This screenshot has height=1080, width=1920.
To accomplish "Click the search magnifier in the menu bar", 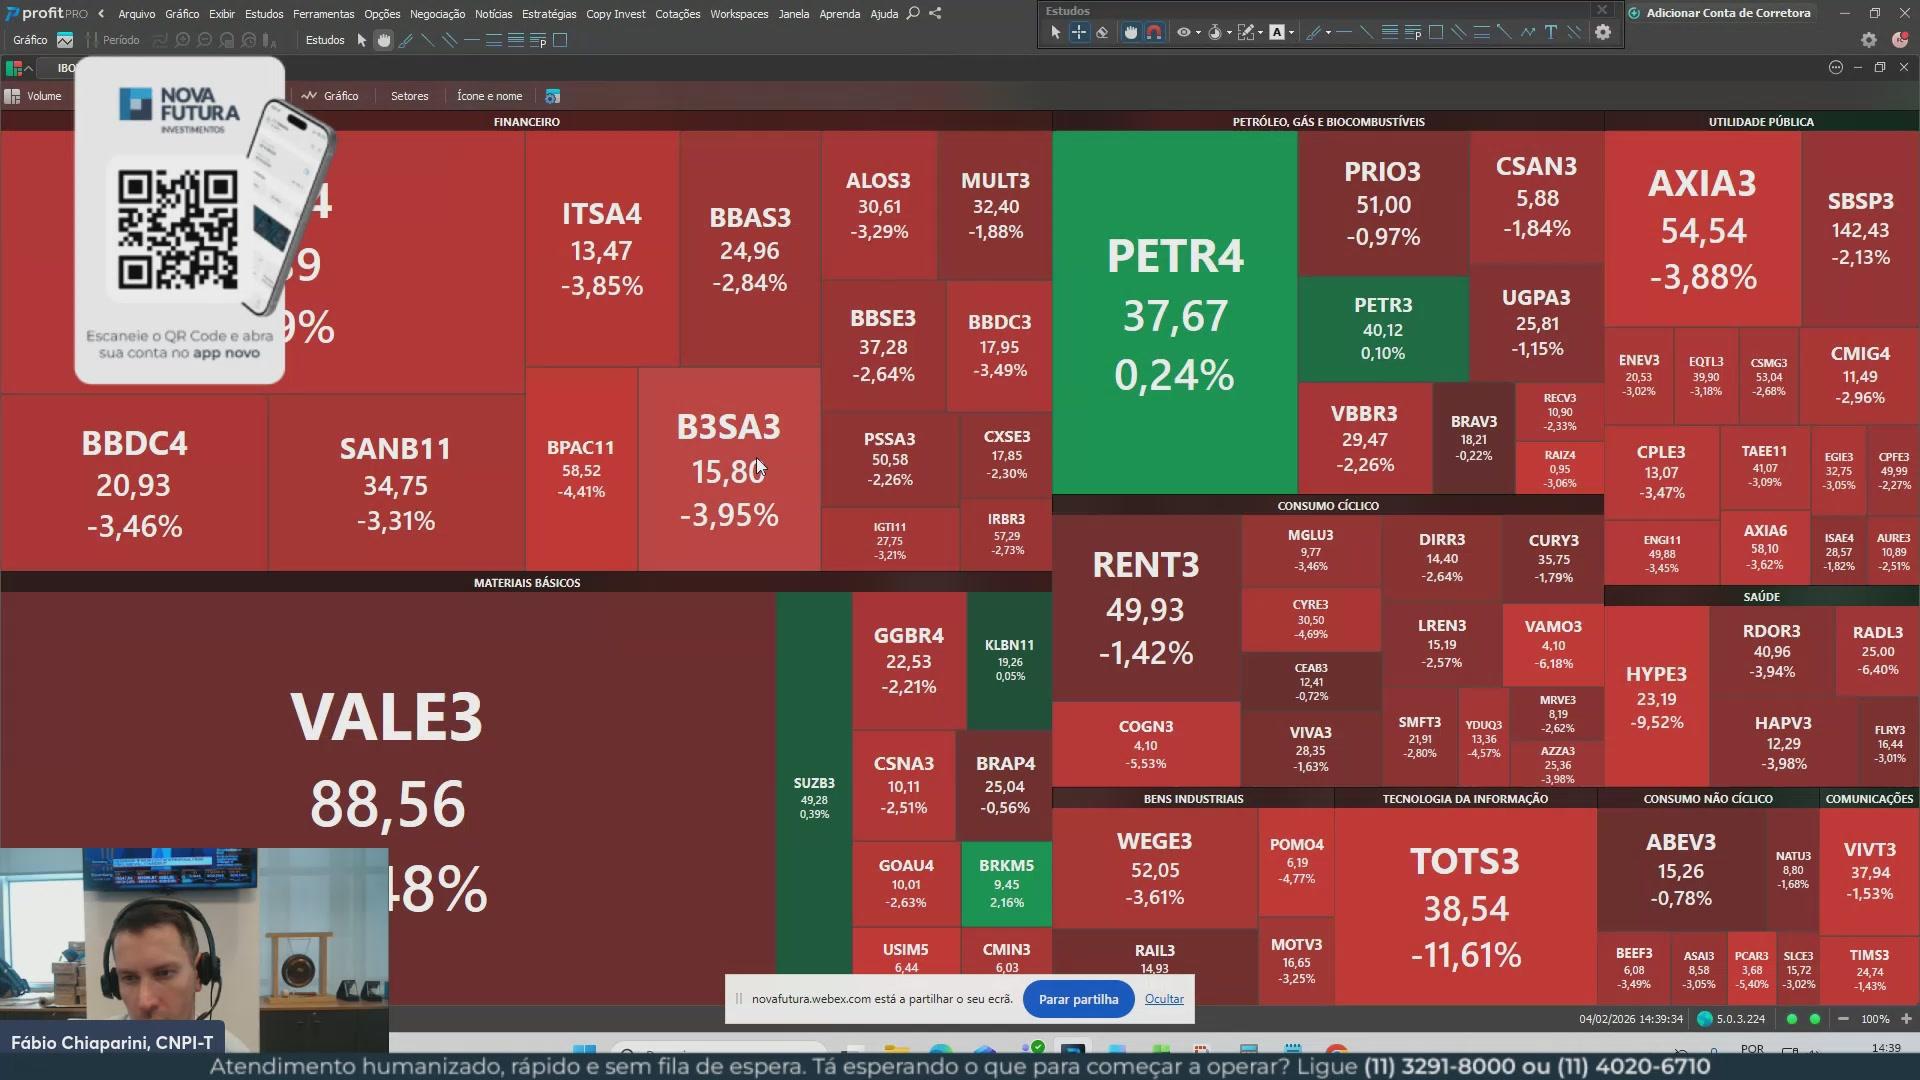I will click(x=913, y=13).
